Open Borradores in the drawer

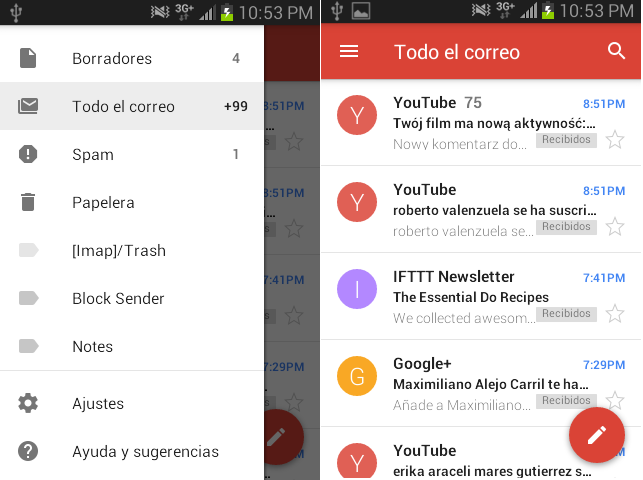point(132,58)
